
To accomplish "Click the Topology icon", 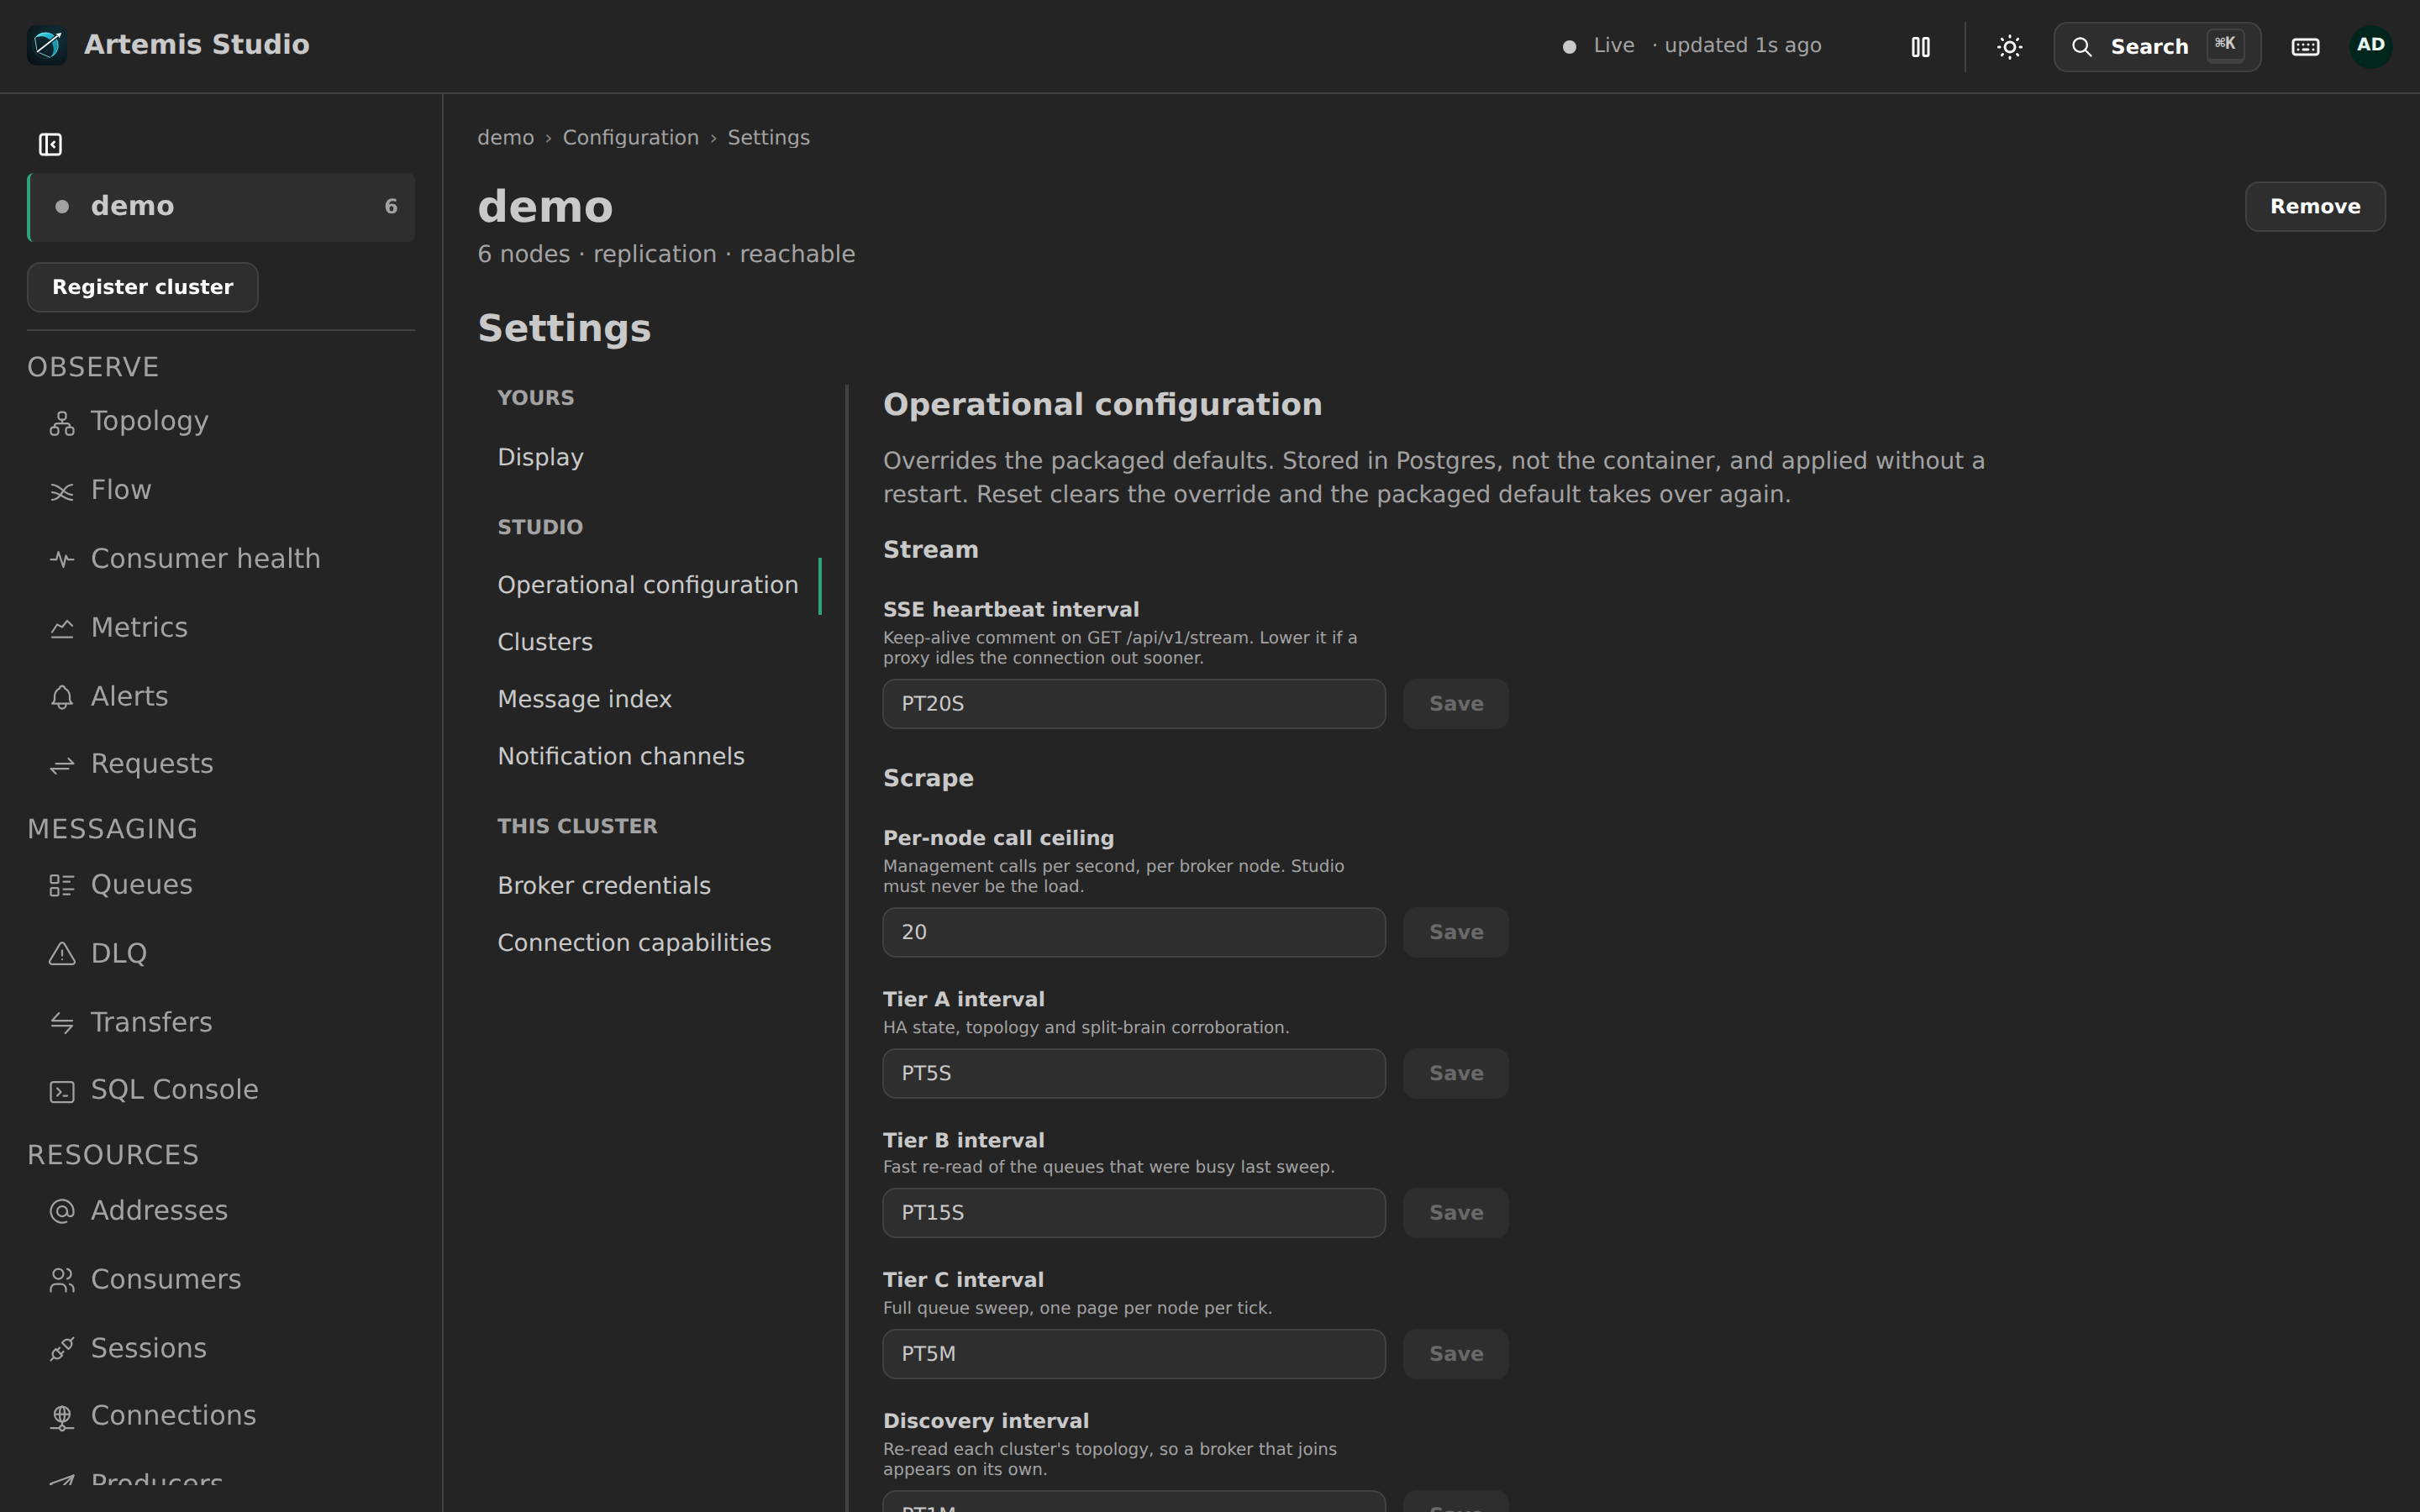I will (62, 424).
